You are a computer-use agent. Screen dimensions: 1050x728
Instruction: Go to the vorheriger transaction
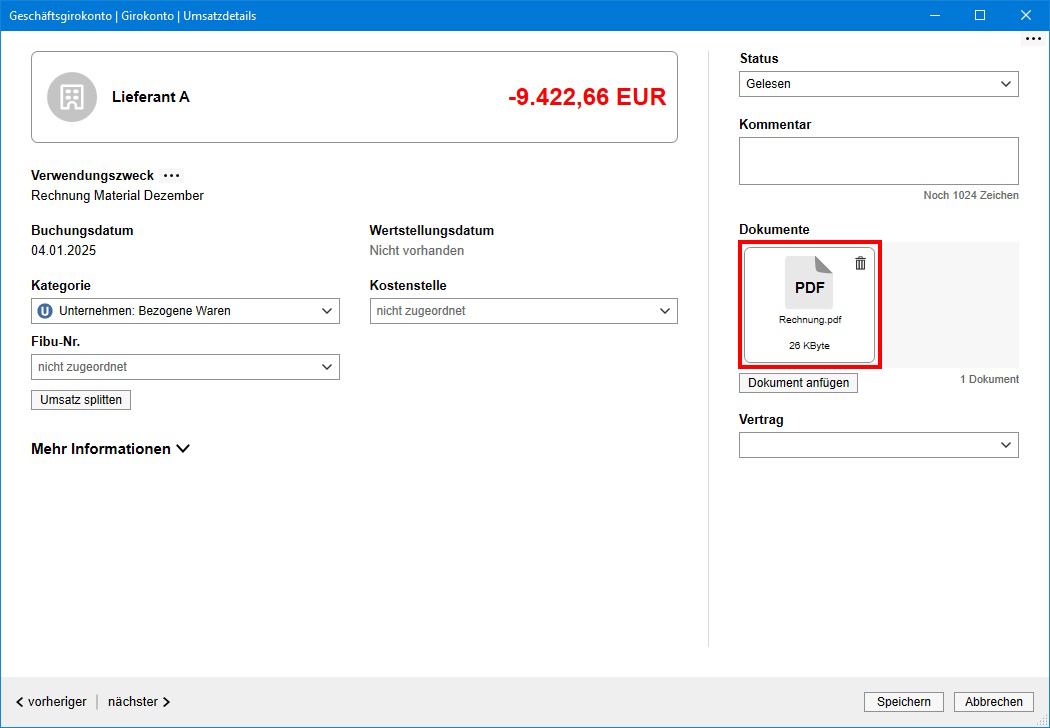click(x=51, y=702)
